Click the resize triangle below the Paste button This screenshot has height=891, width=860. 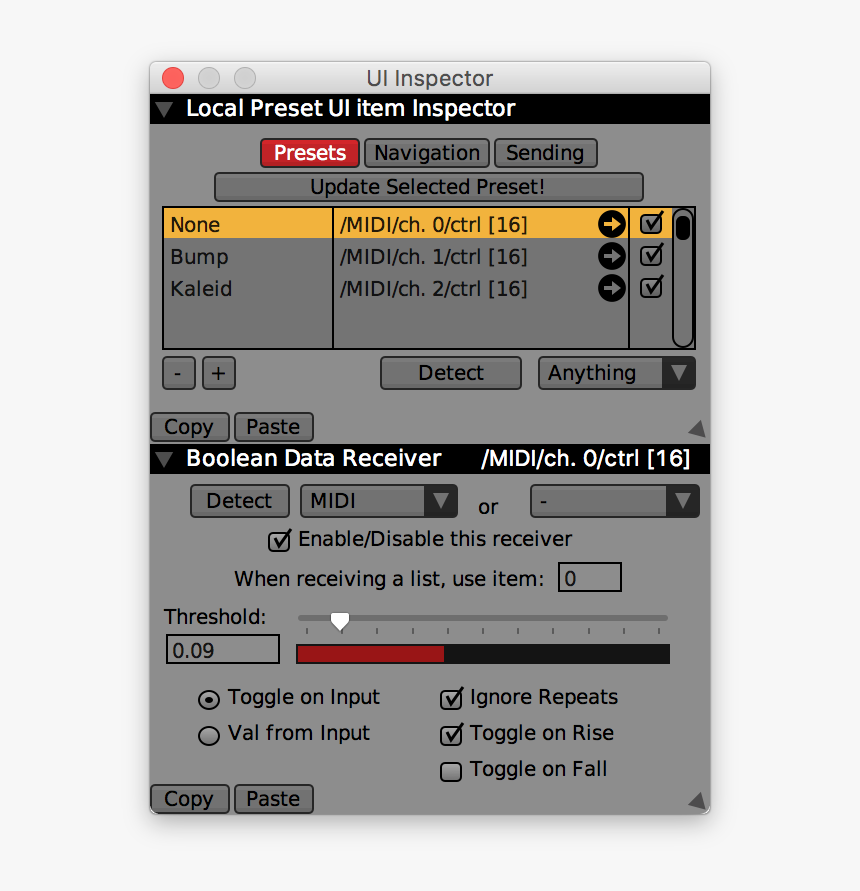(699, 428)
